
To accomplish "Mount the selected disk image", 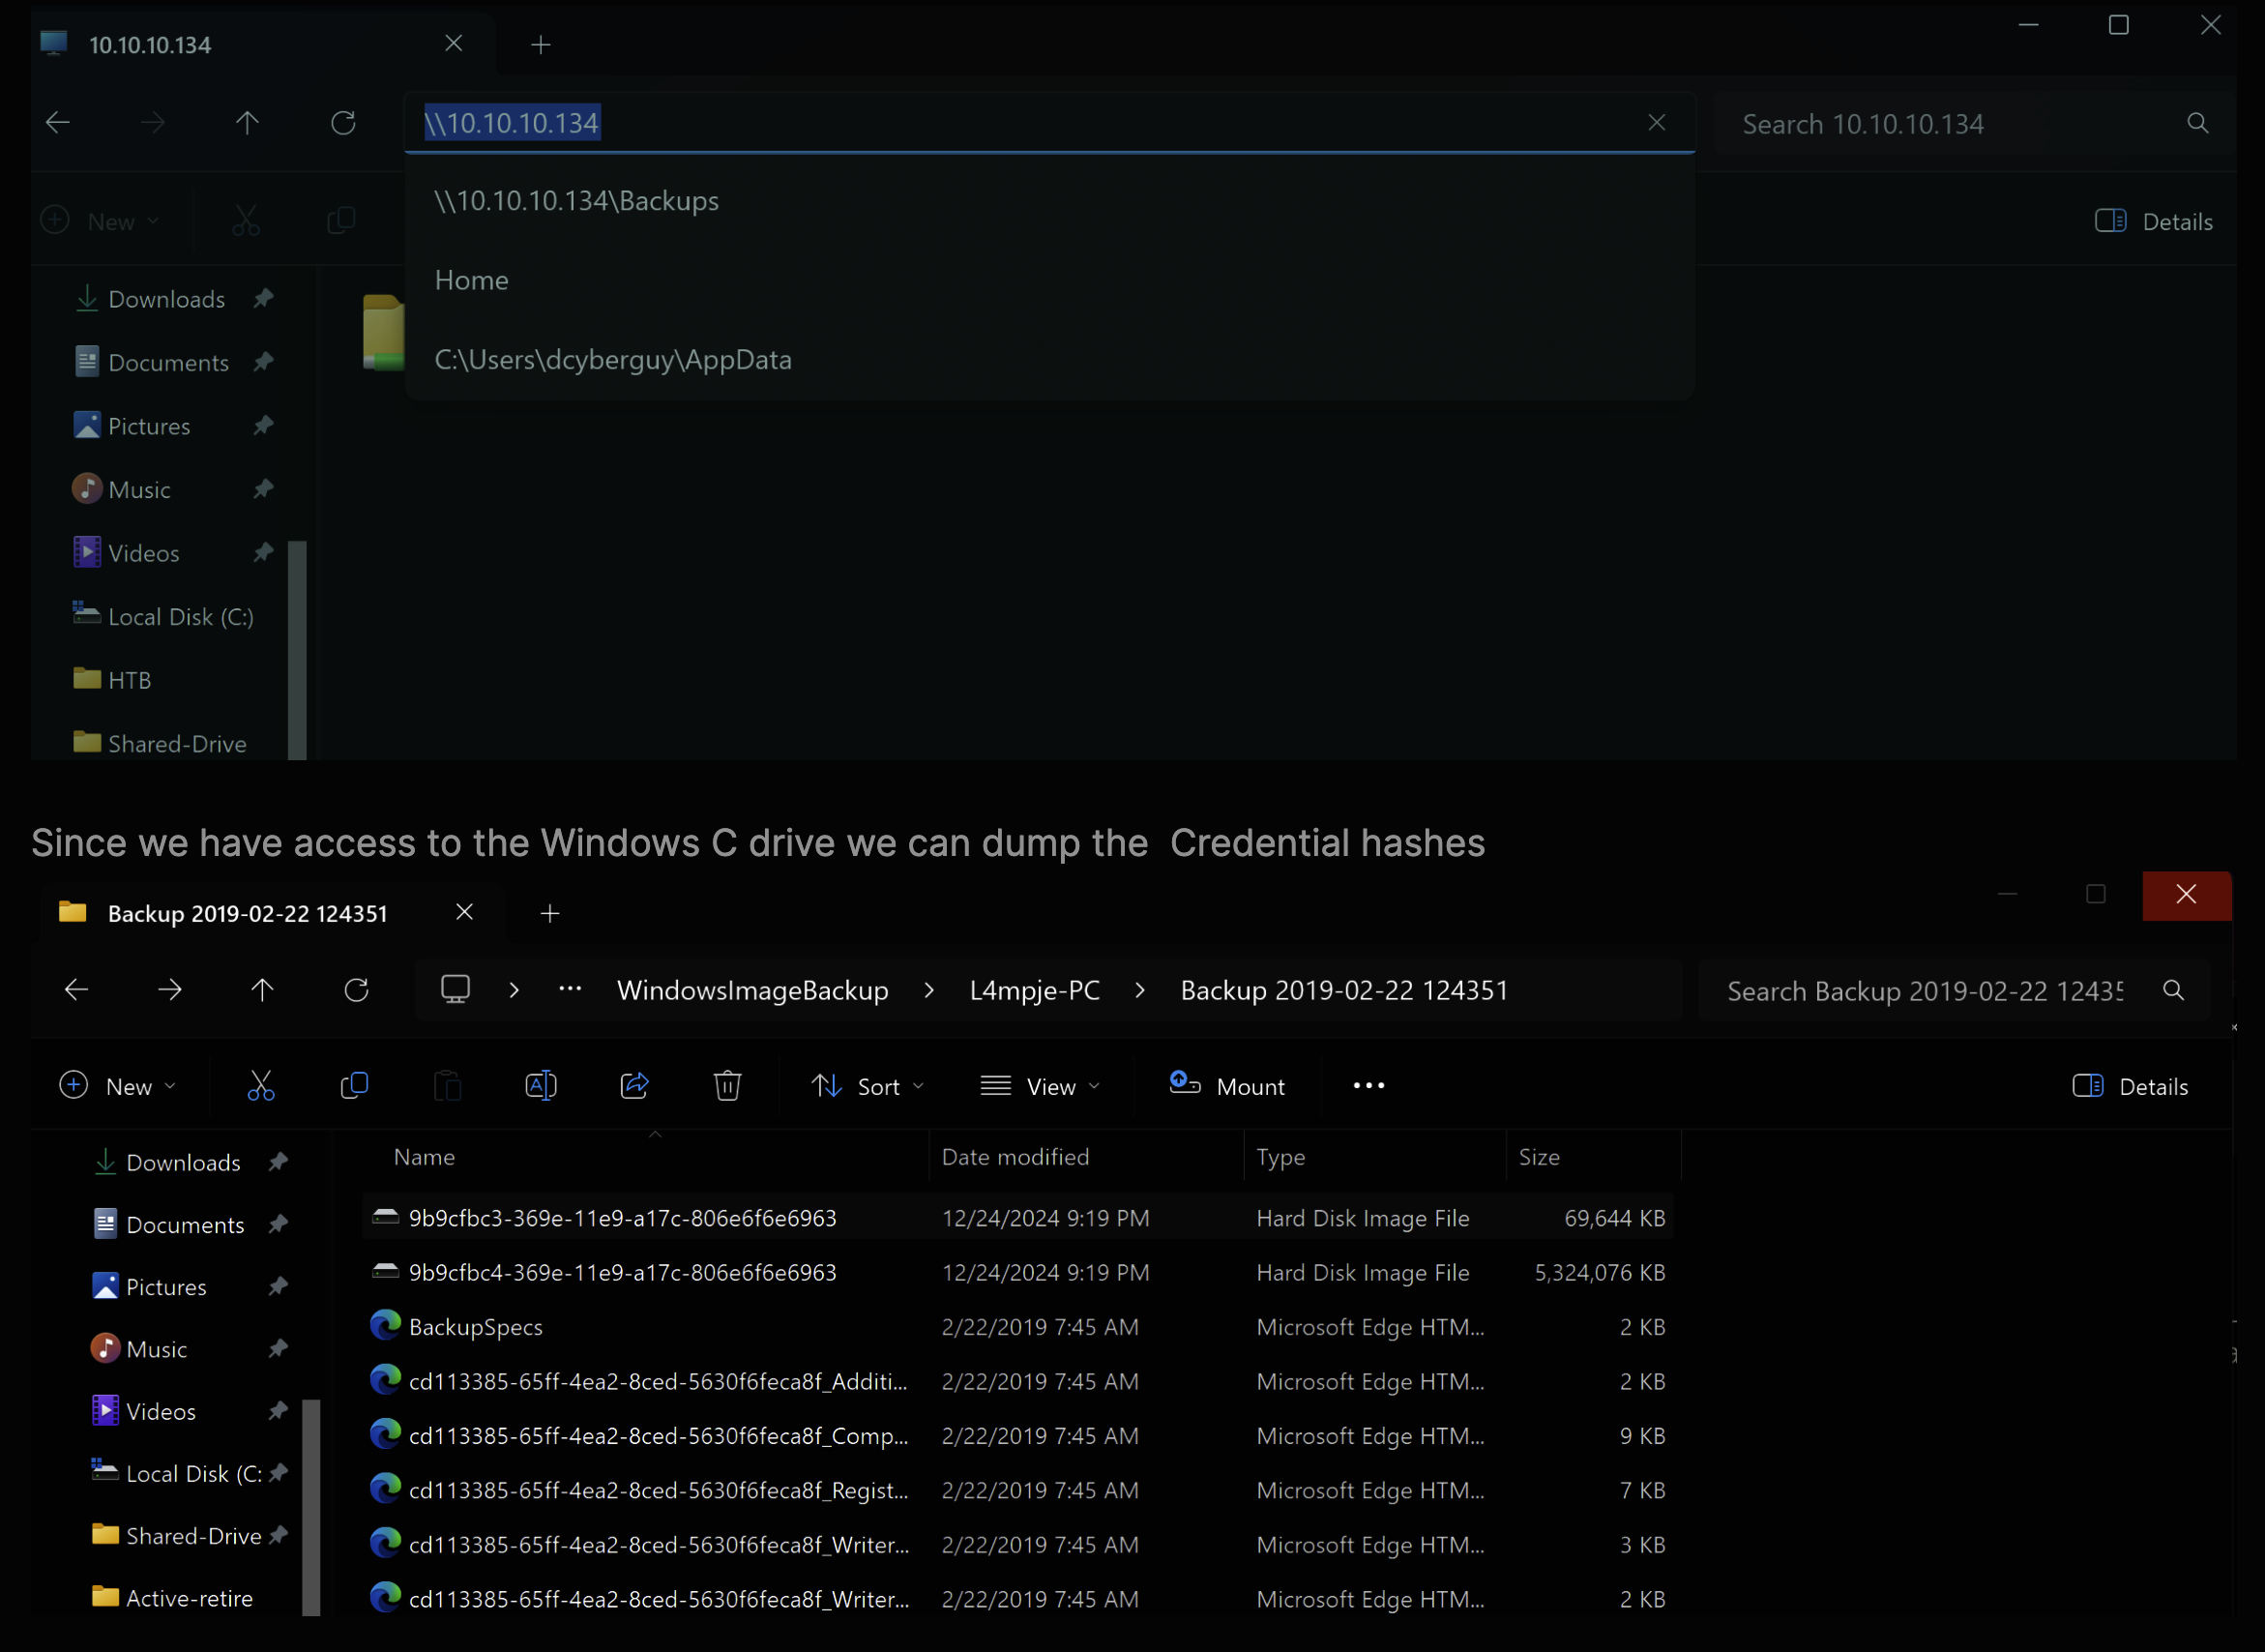I will (1227, 1086).
